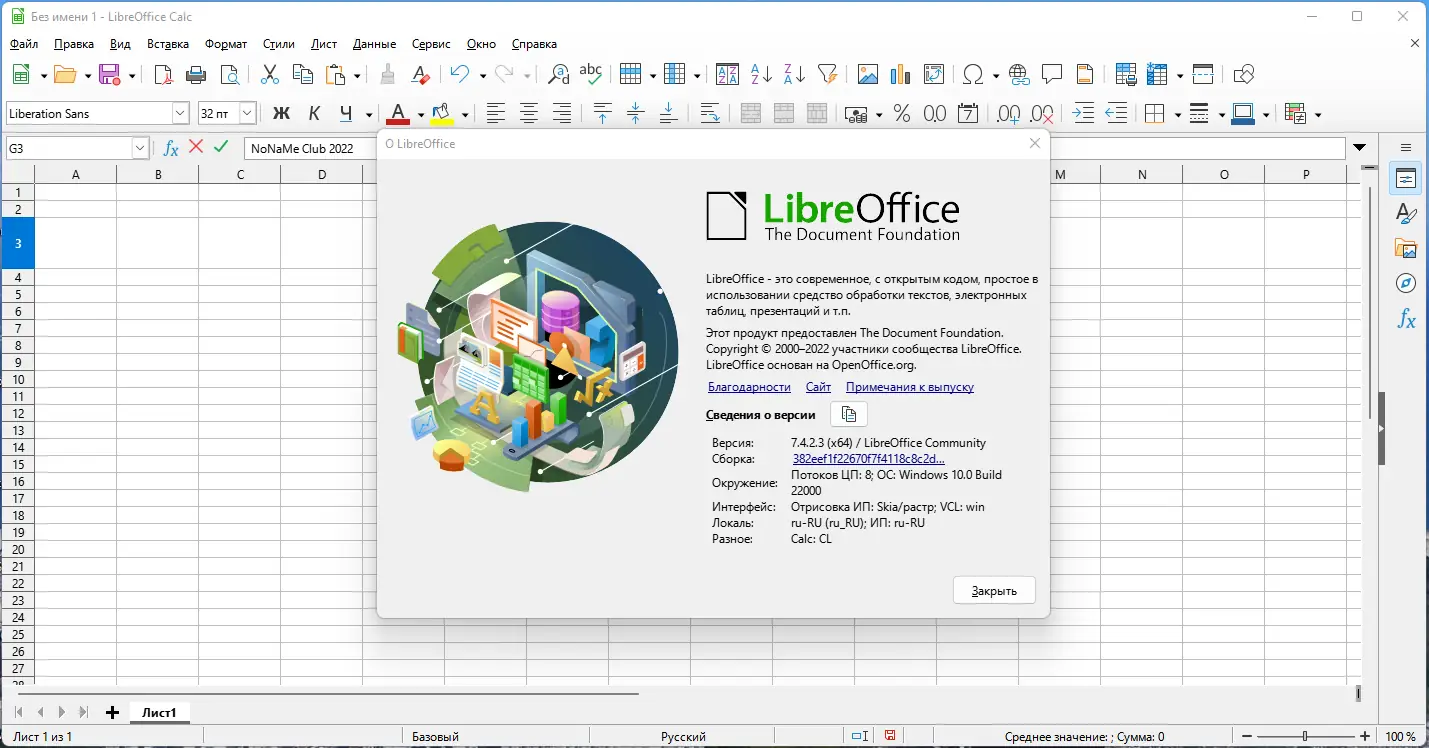Screen dimensions: 1429x748
Task: Open the sidebar Properties deck
Action: point(1406,179)
